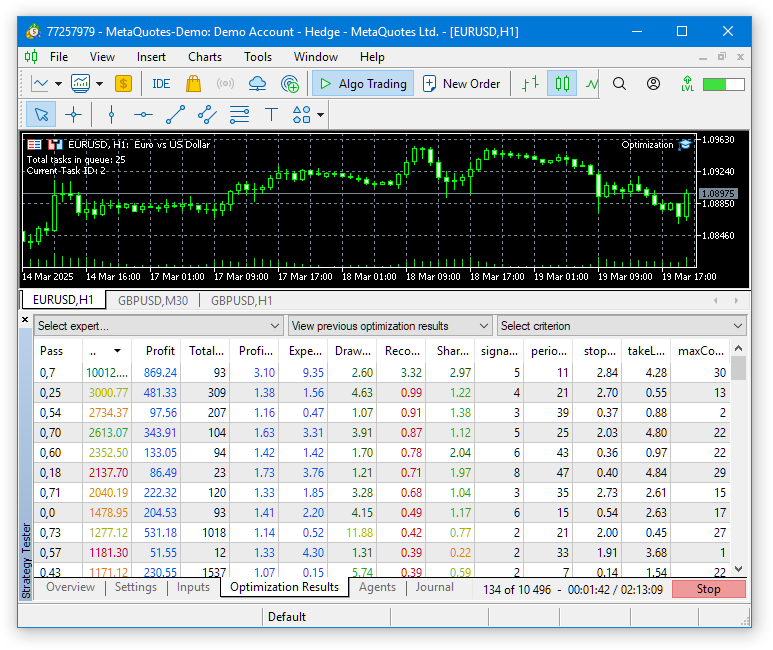Switch to the GBPUSD,M30 chart tab
773x650 pixels.
tap(153, 301)
